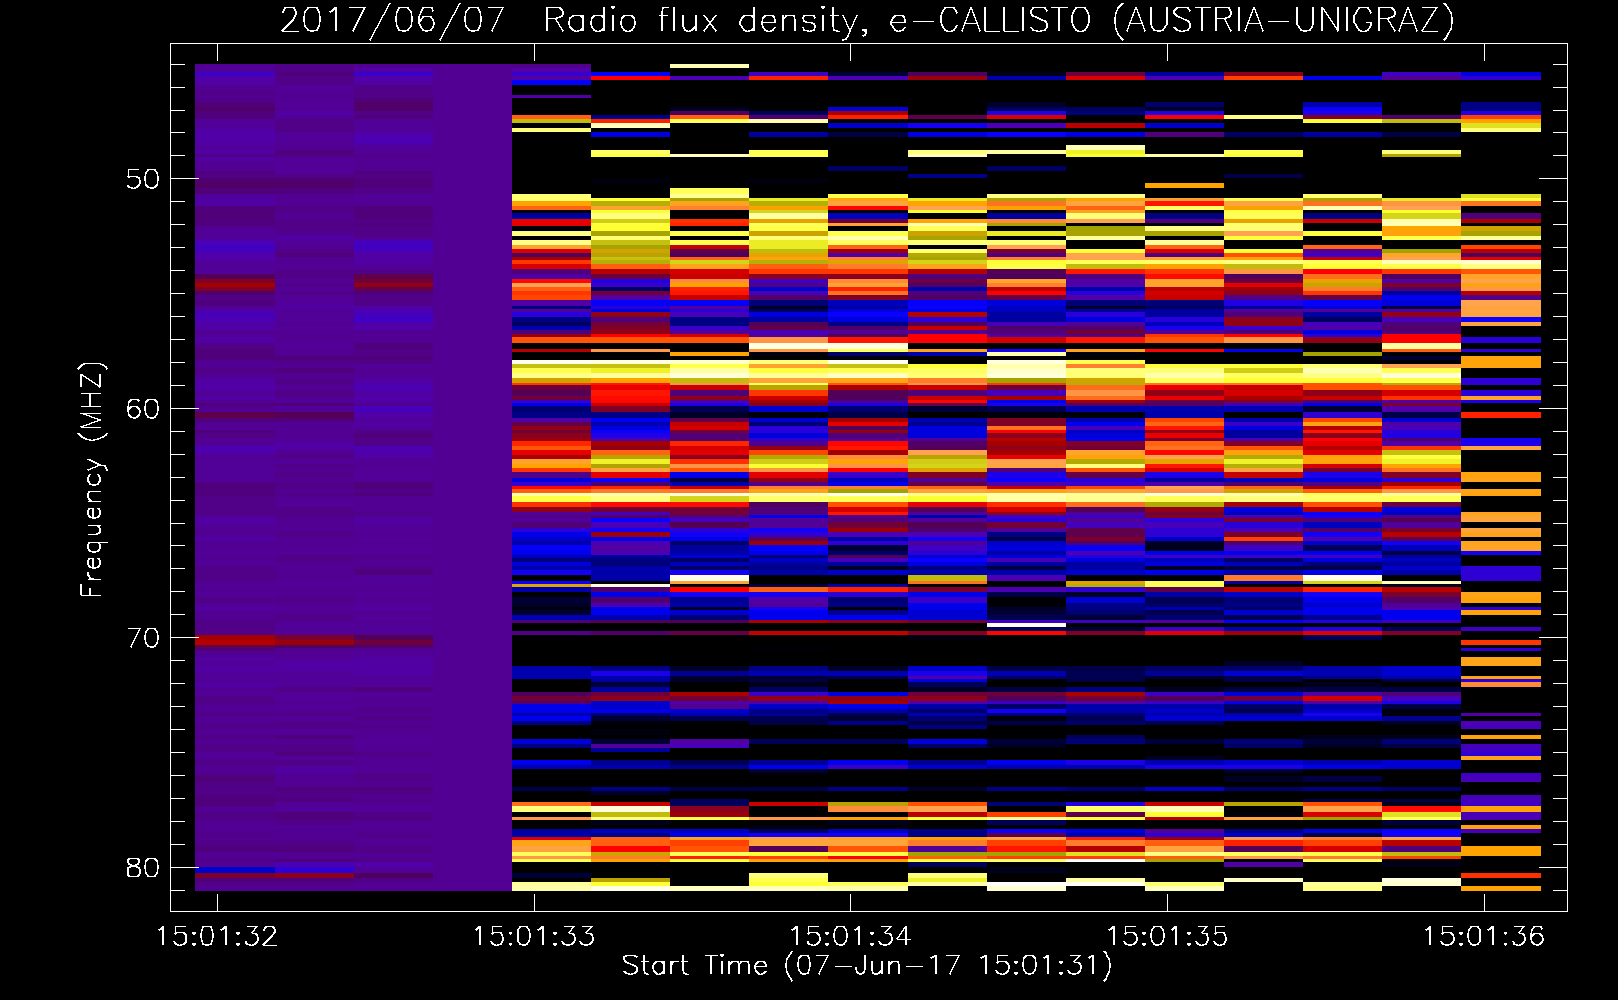
Task: Click the 15:01:34 time tick label
Action: coord(850,936)
